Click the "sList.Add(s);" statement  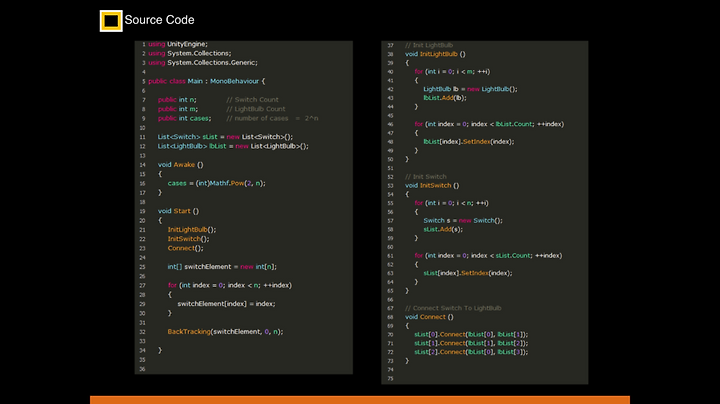coord(443,229)
